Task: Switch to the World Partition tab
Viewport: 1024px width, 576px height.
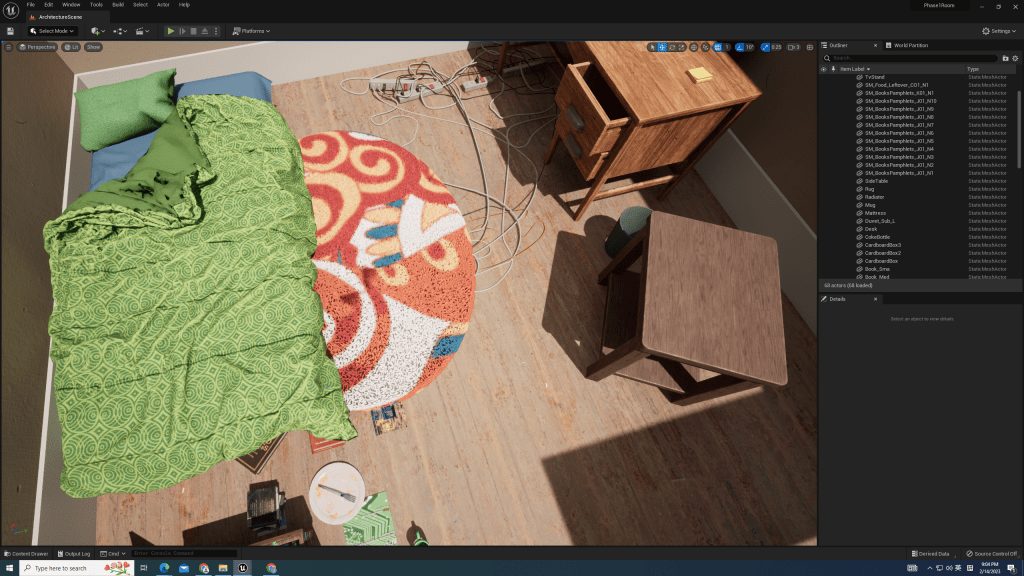Action: click(910, 45)
